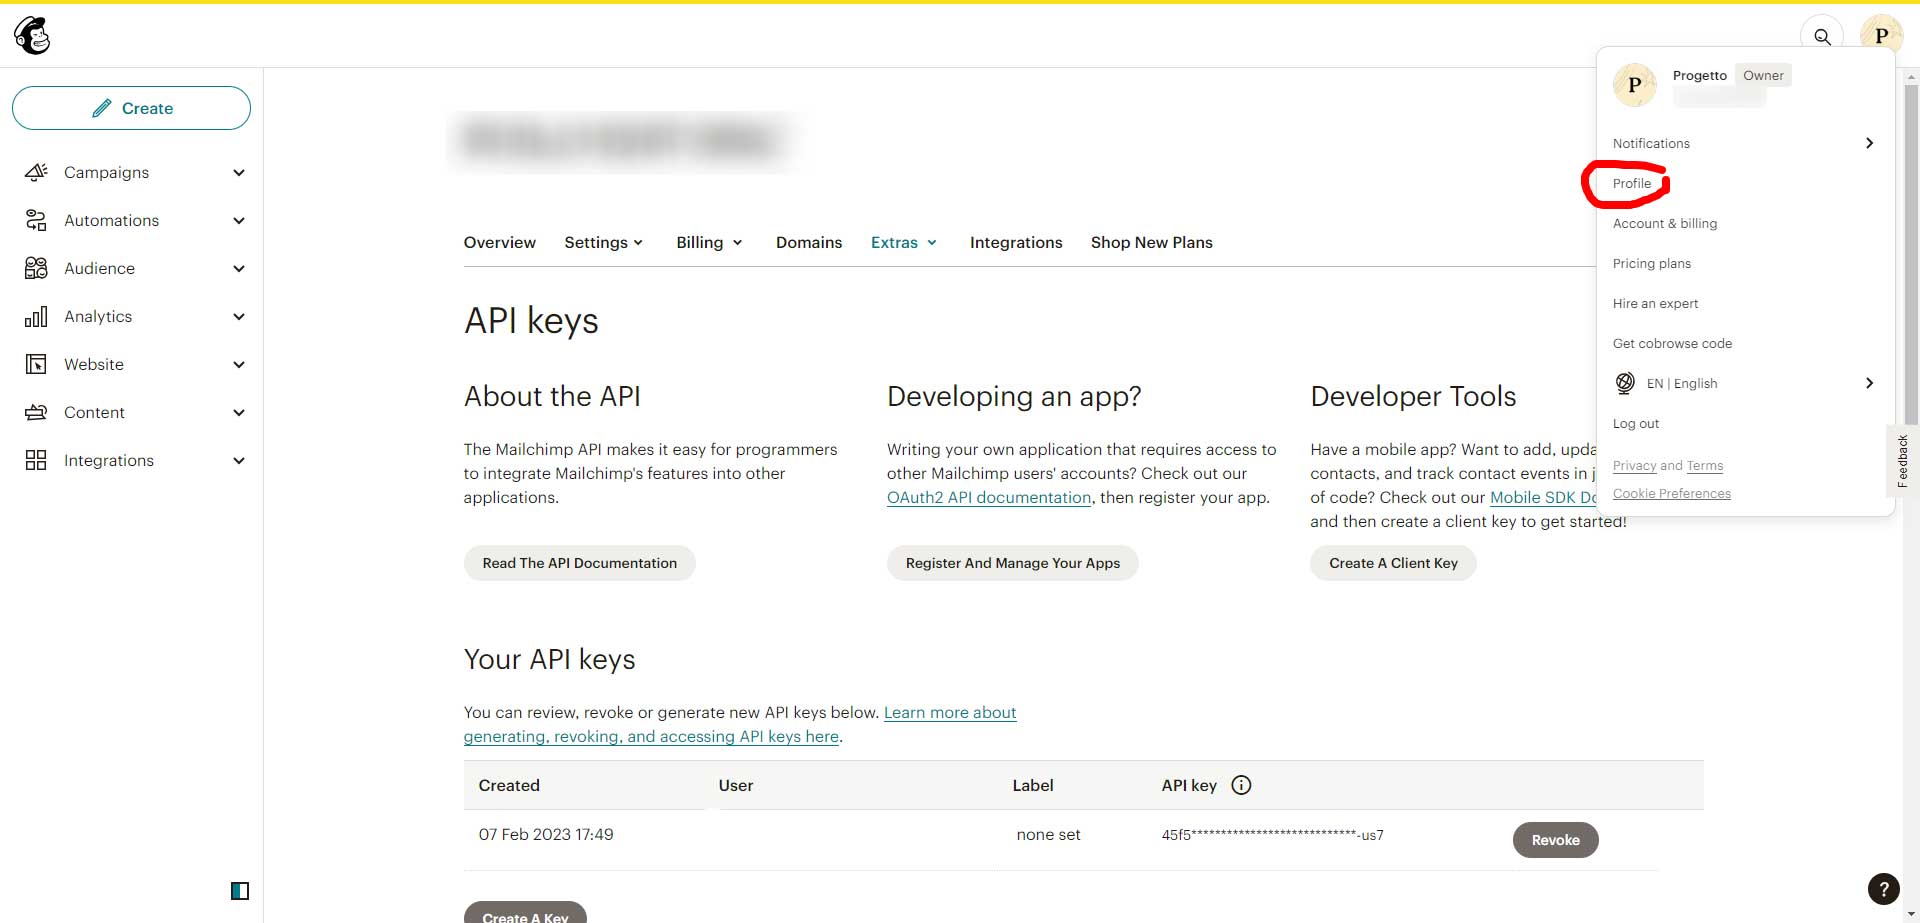Click the API key info icon

click(1241, 785)
